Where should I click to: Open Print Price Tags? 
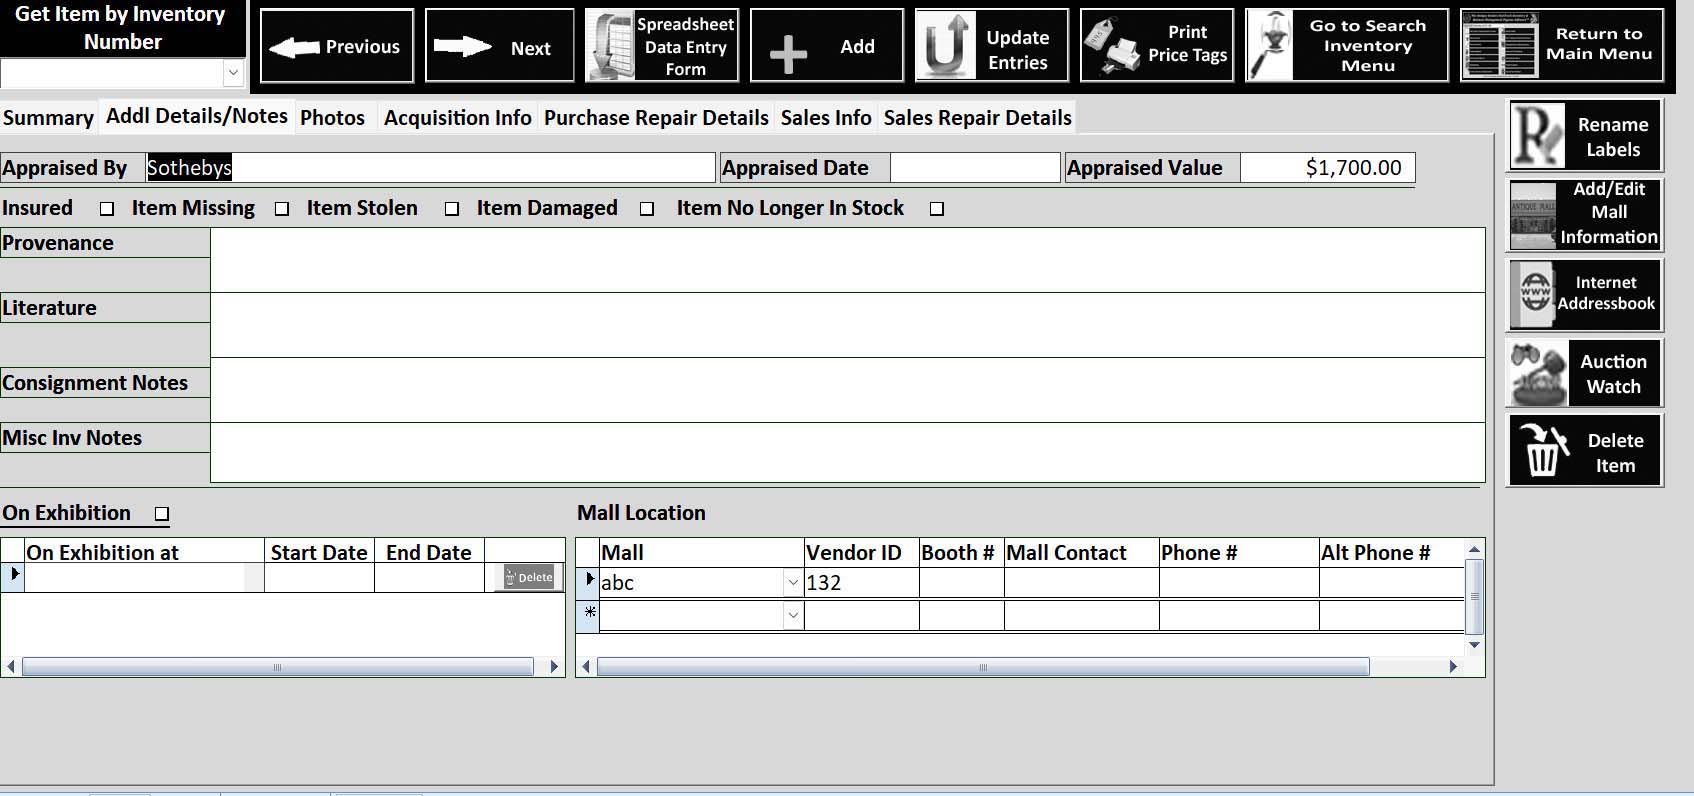click(1157, 45)
